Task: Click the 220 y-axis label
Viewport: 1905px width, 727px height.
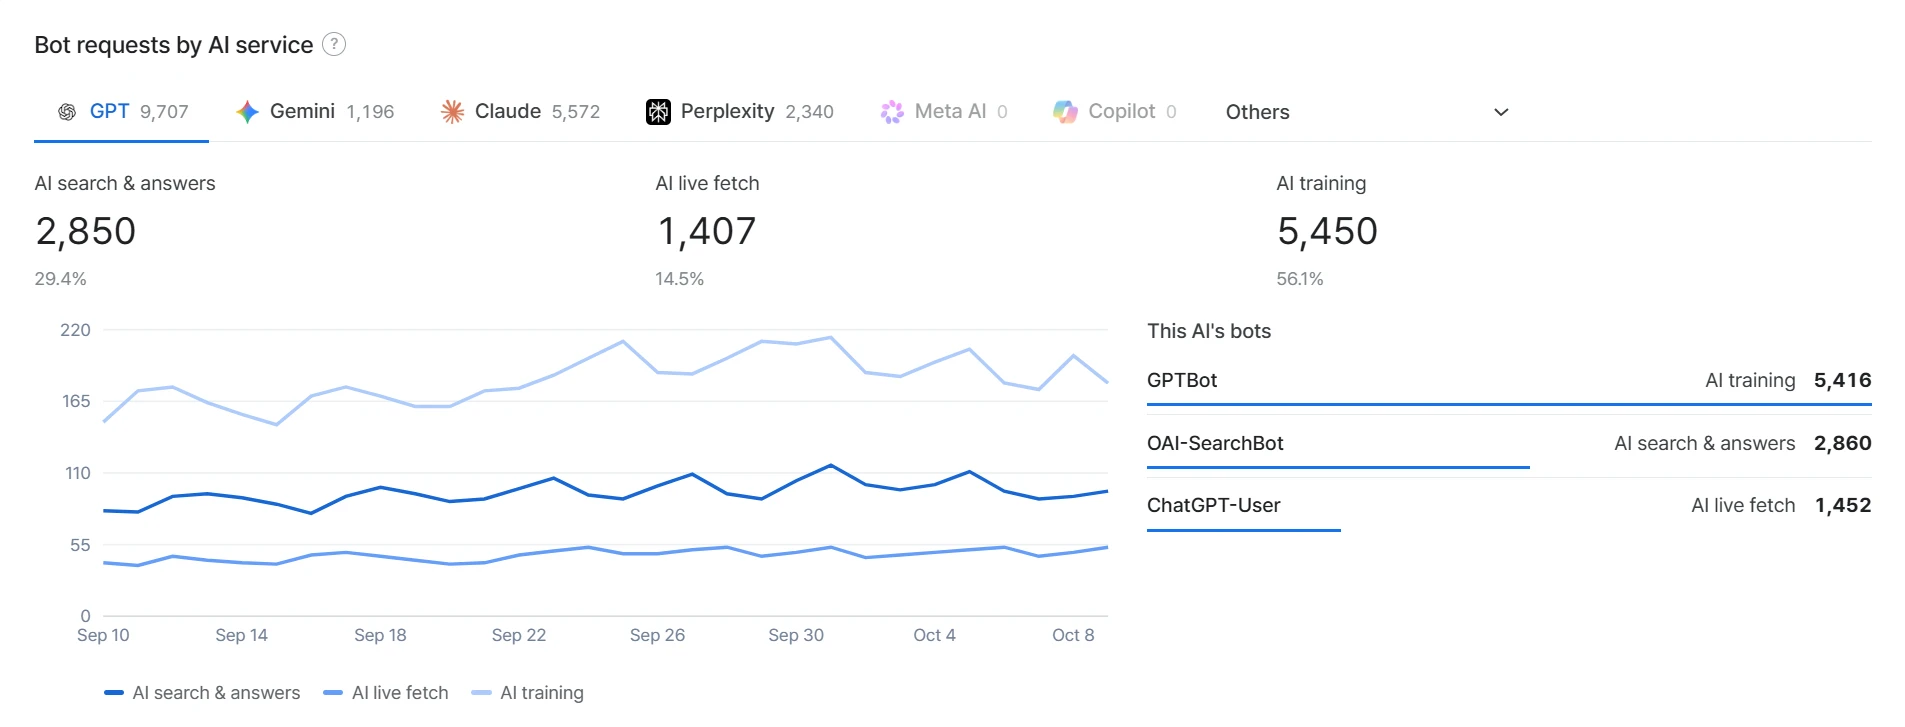Action: [x=76, y=330]
